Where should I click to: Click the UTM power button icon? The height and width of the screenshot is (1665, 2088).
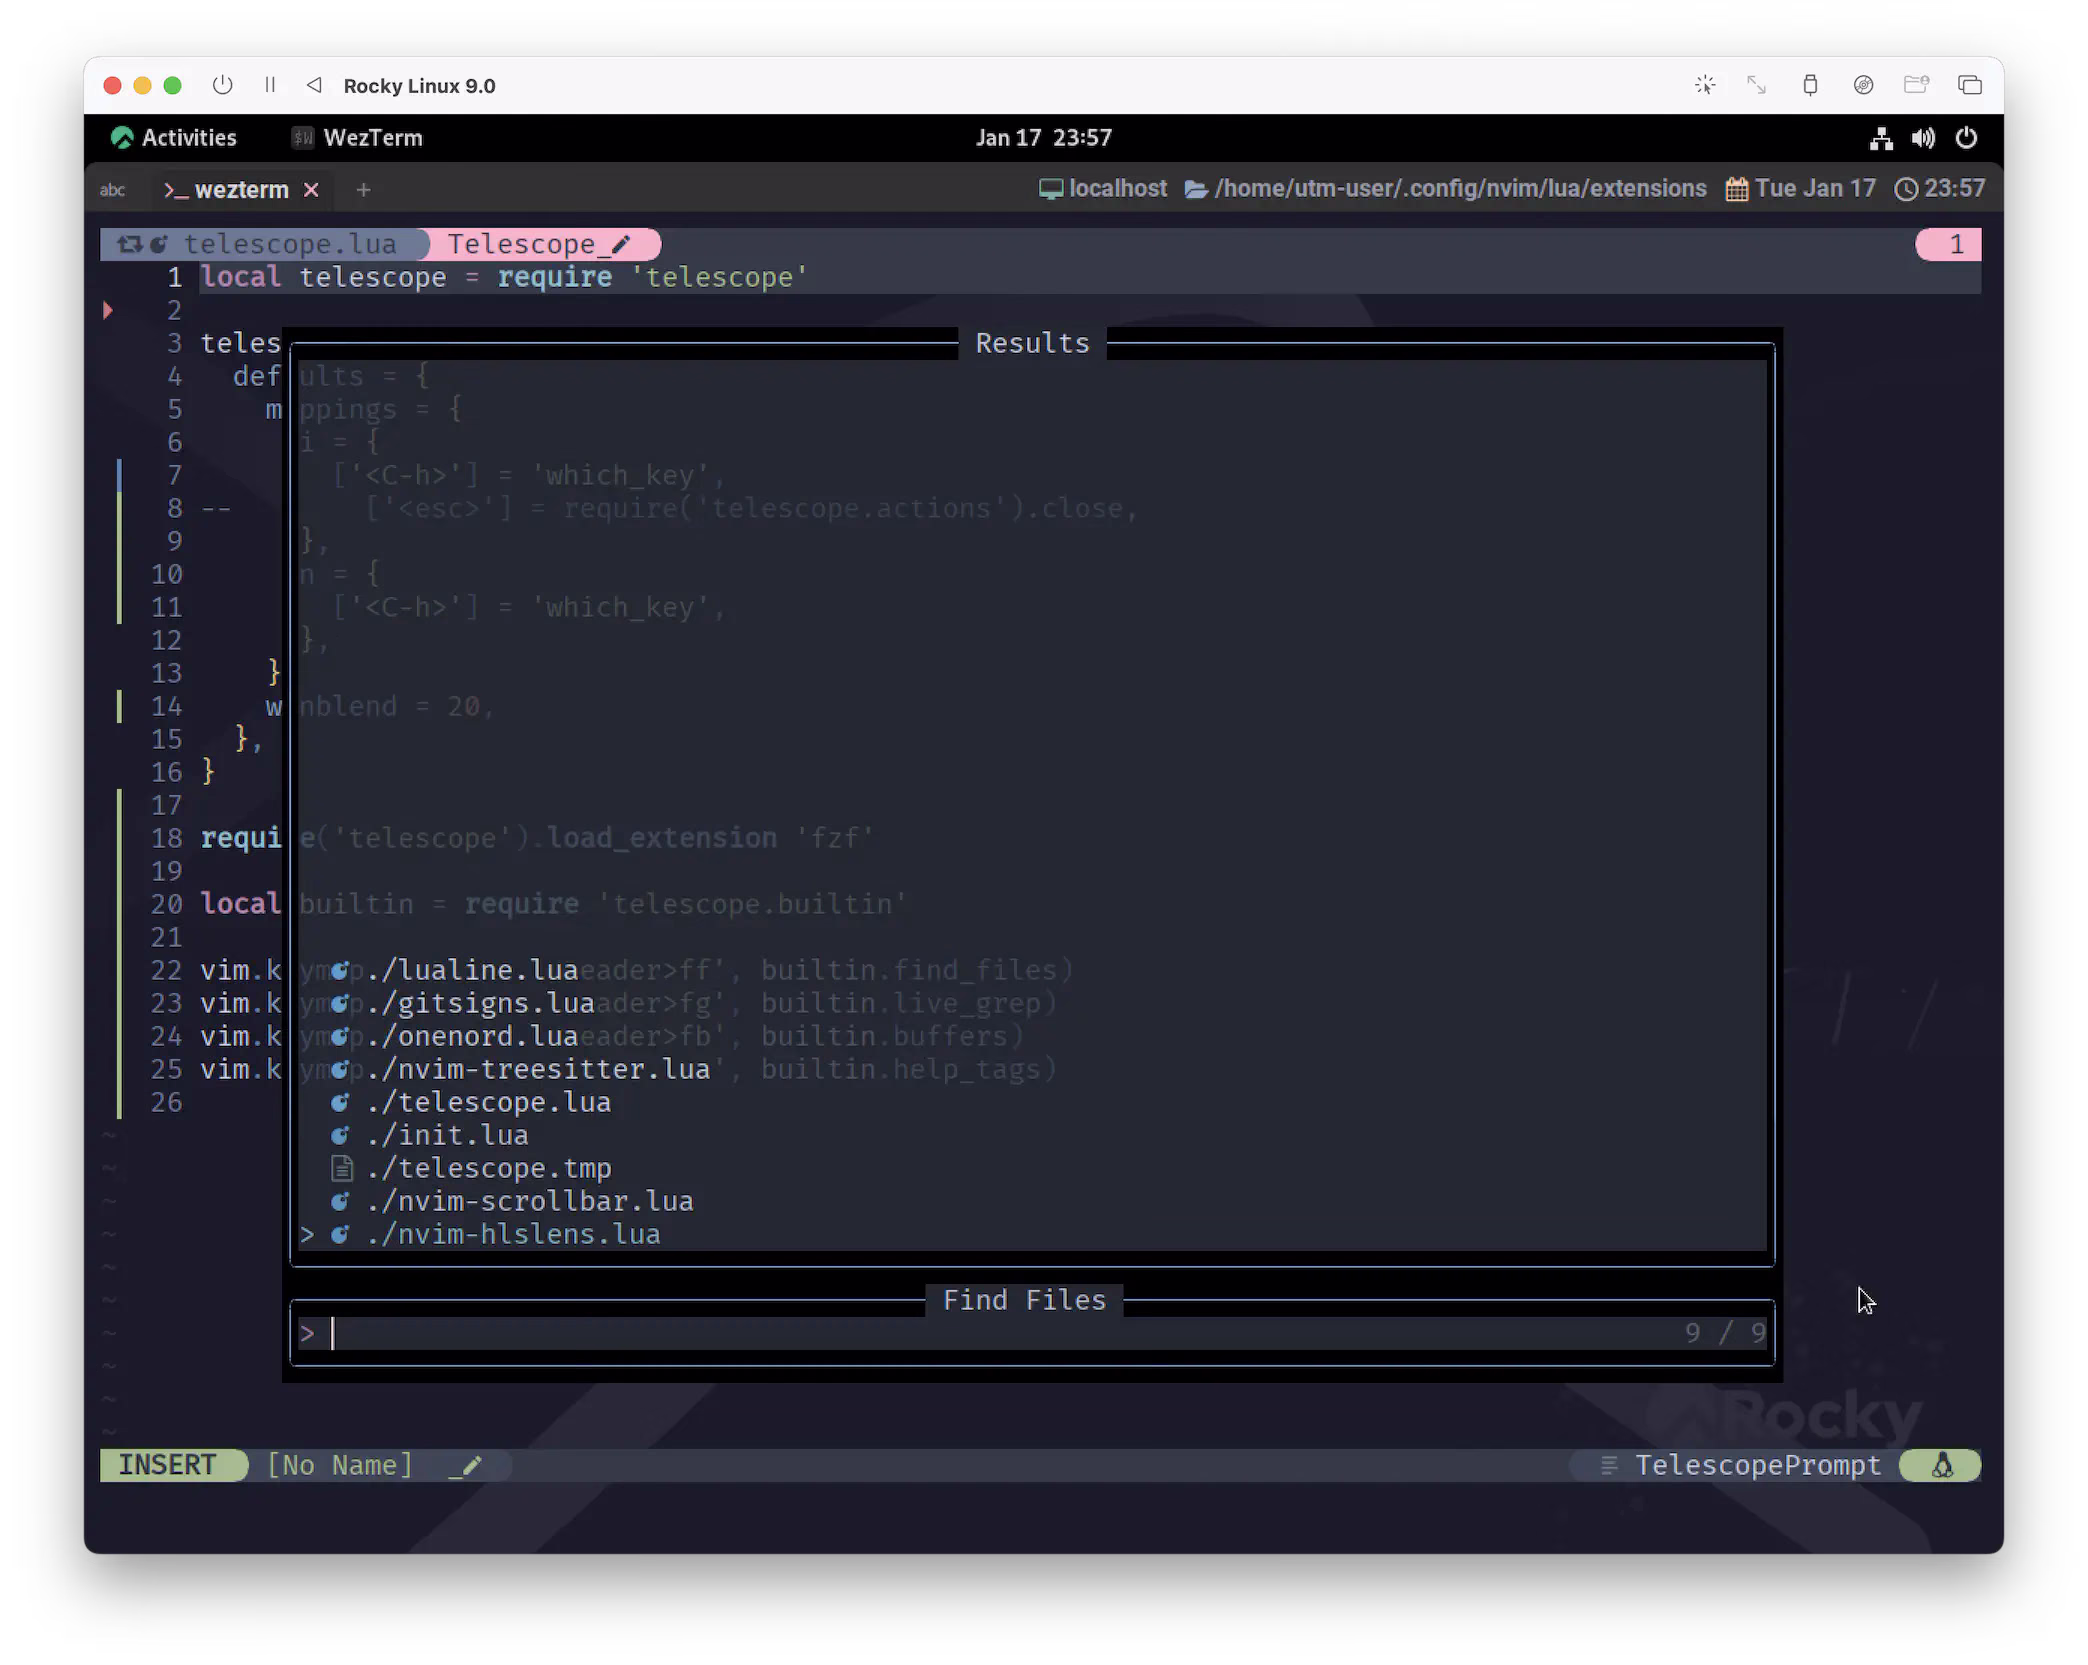point(222,86)
